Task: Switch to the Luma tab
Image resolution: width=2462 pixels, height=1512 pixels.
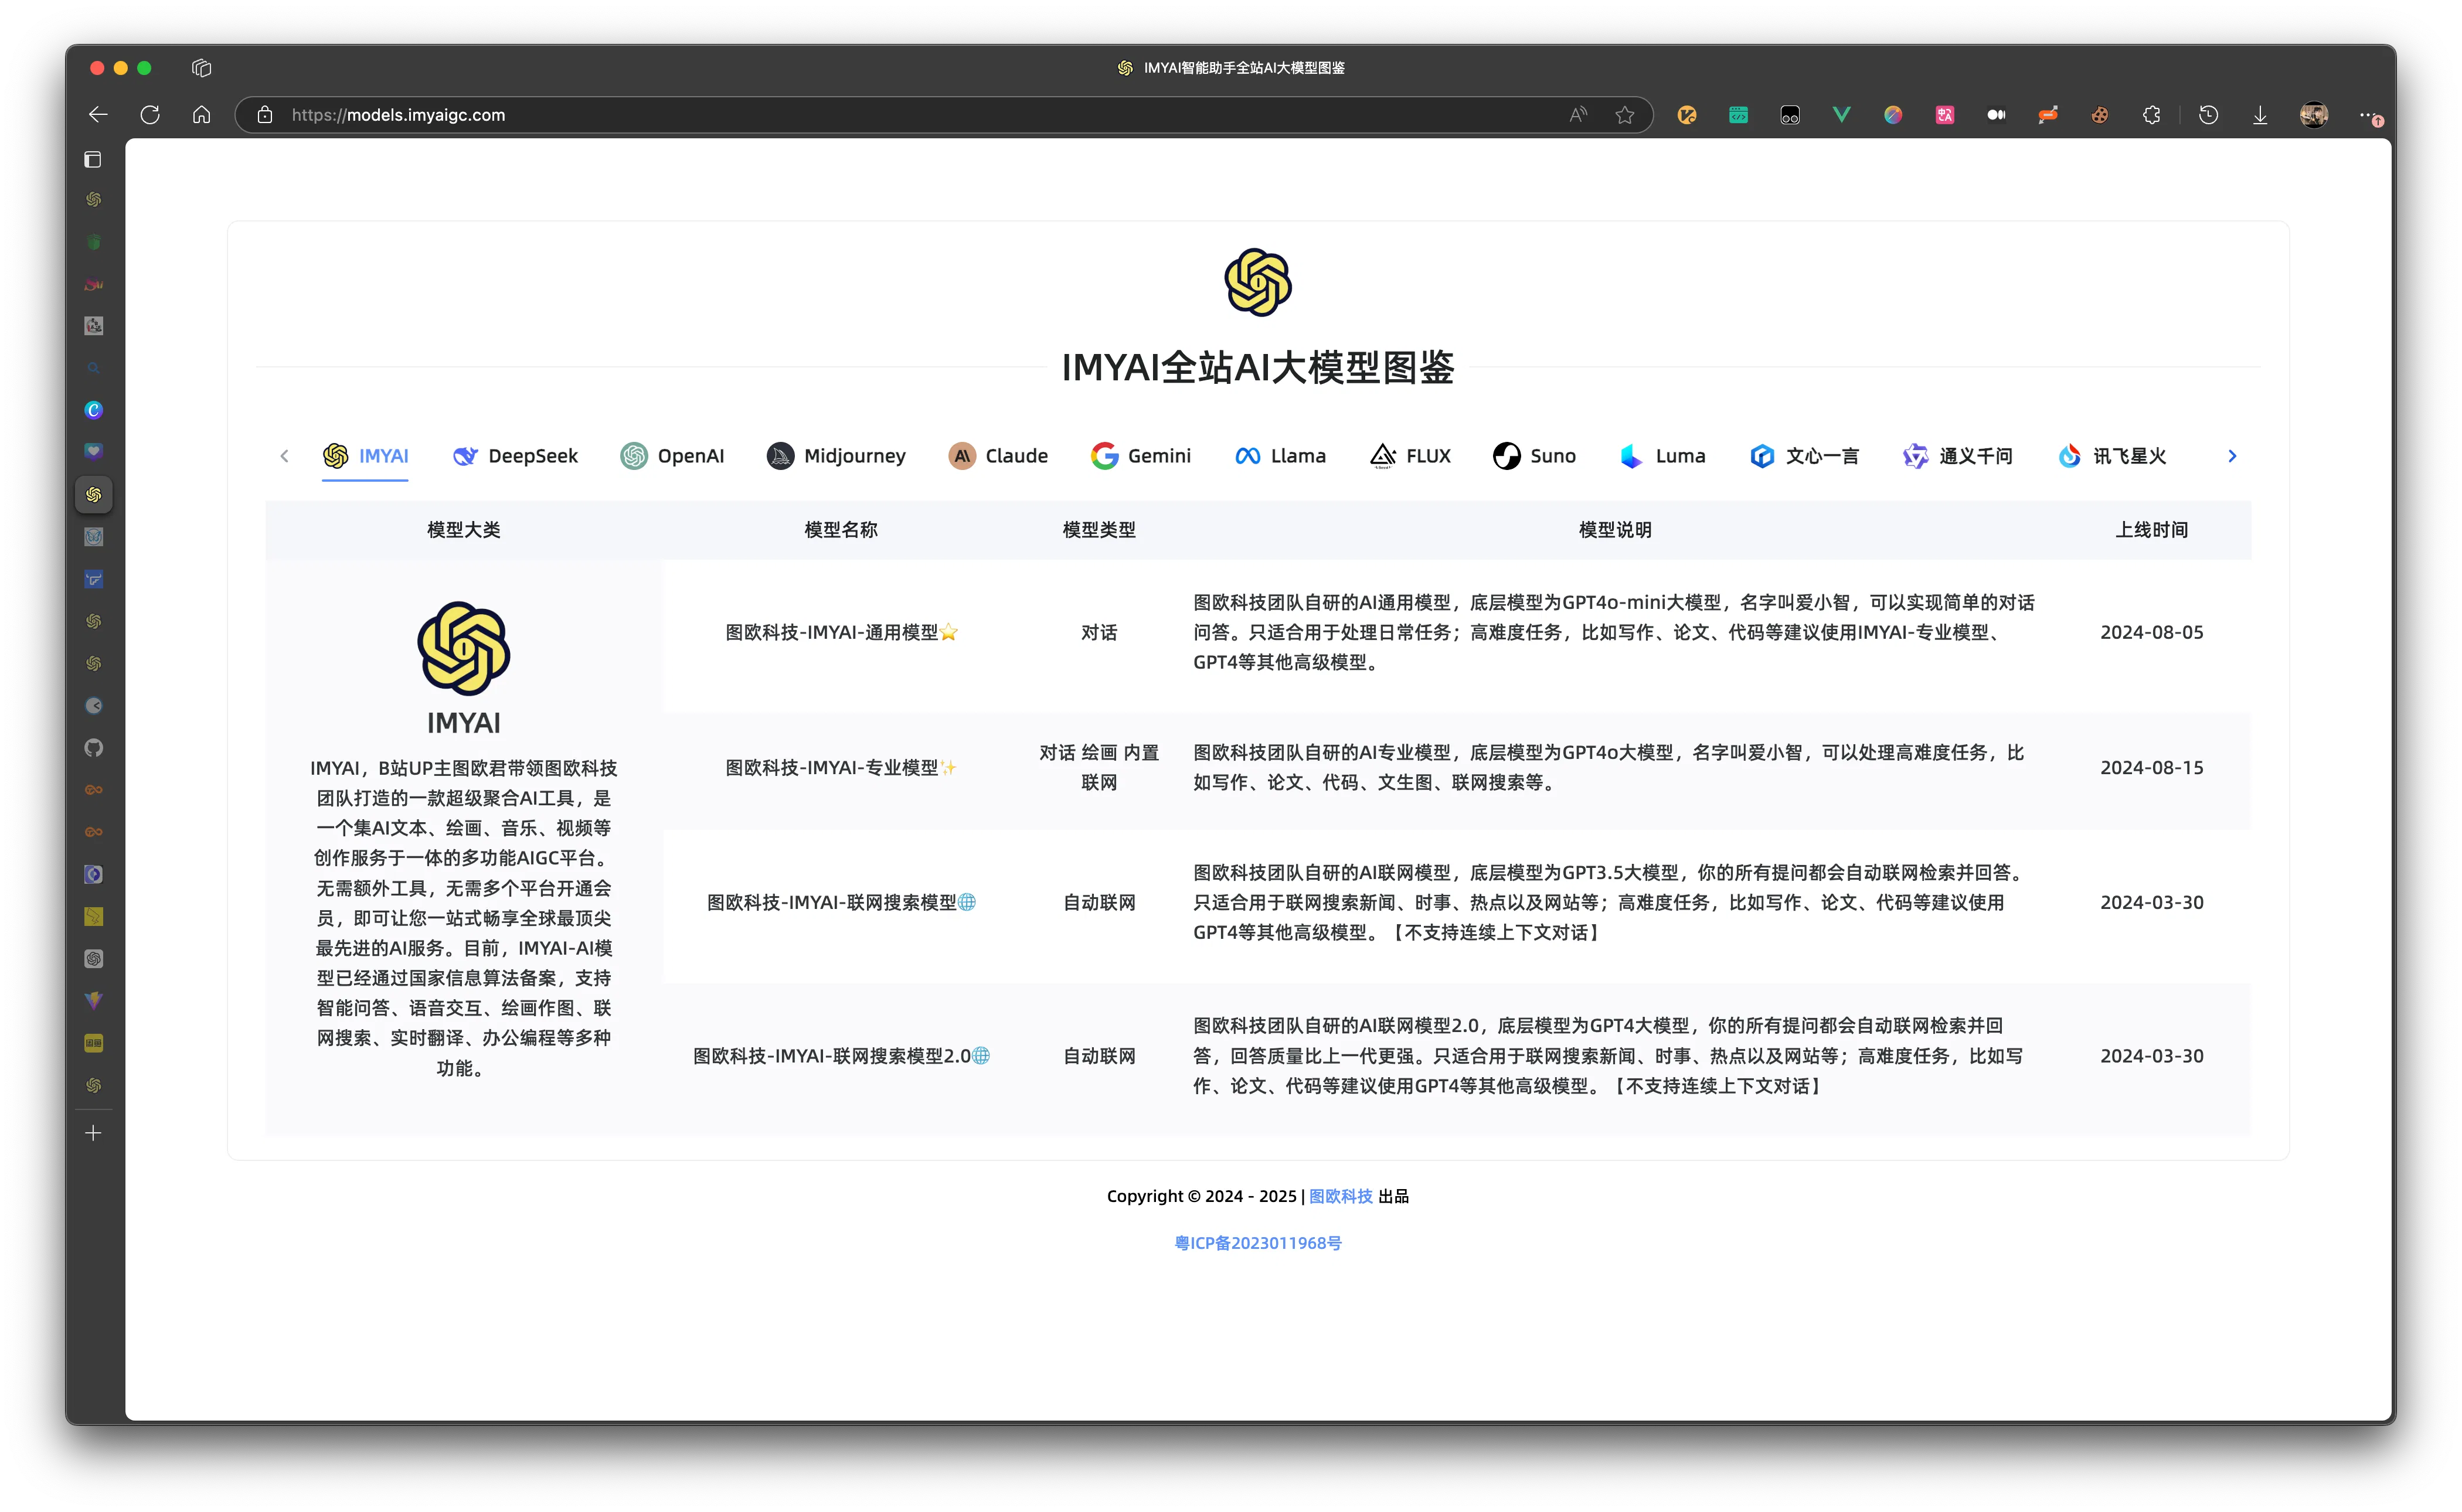Action: point(1662,456)
